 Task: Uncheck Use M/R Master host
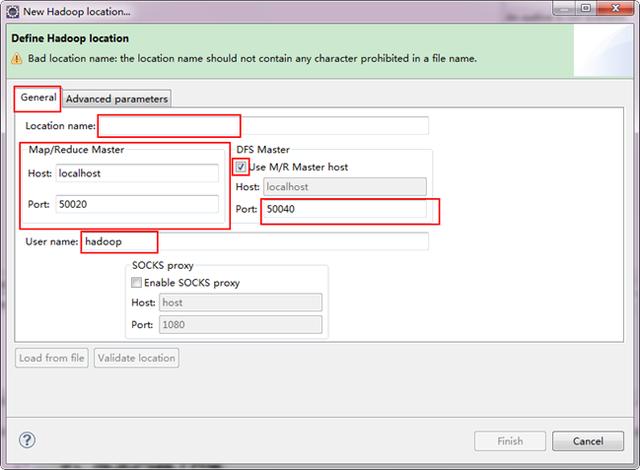point(240,166)
